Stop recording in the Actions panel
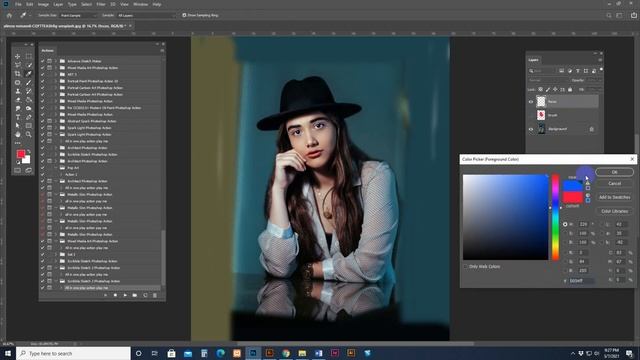Screen dimensions: 640x360 point(115,295)
